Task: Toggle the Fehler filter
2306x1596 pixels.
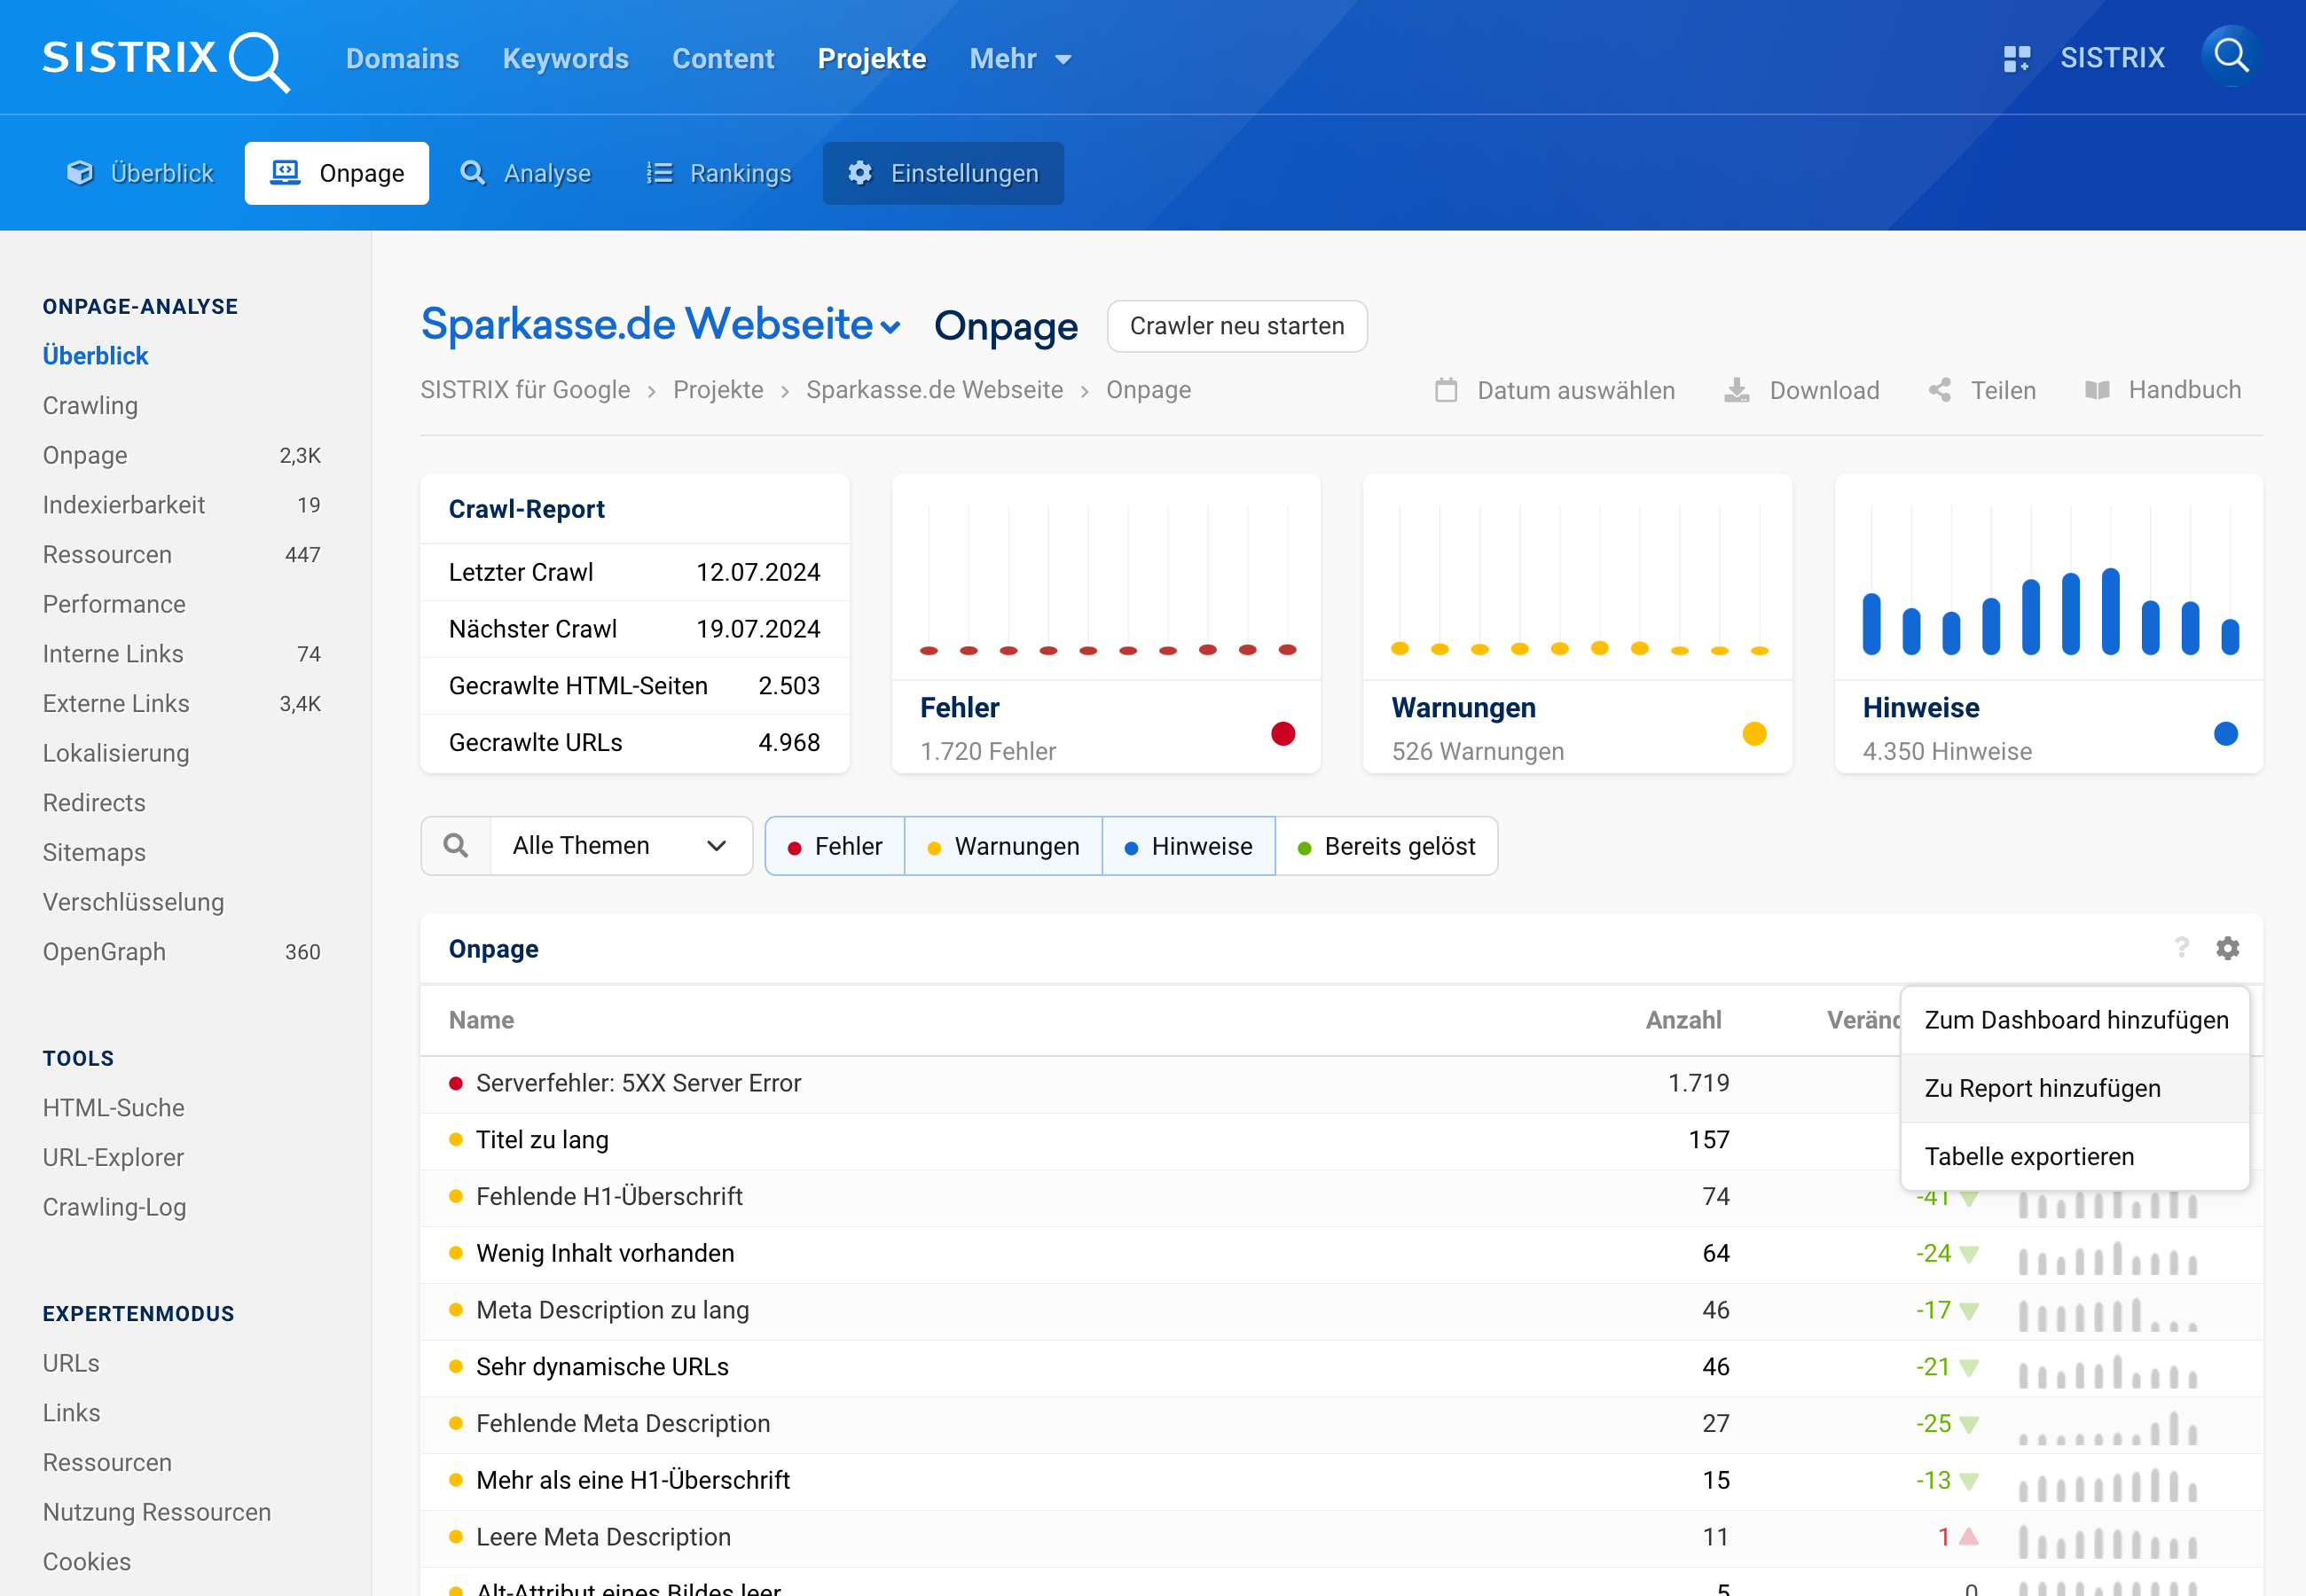Action: [835, 846]
